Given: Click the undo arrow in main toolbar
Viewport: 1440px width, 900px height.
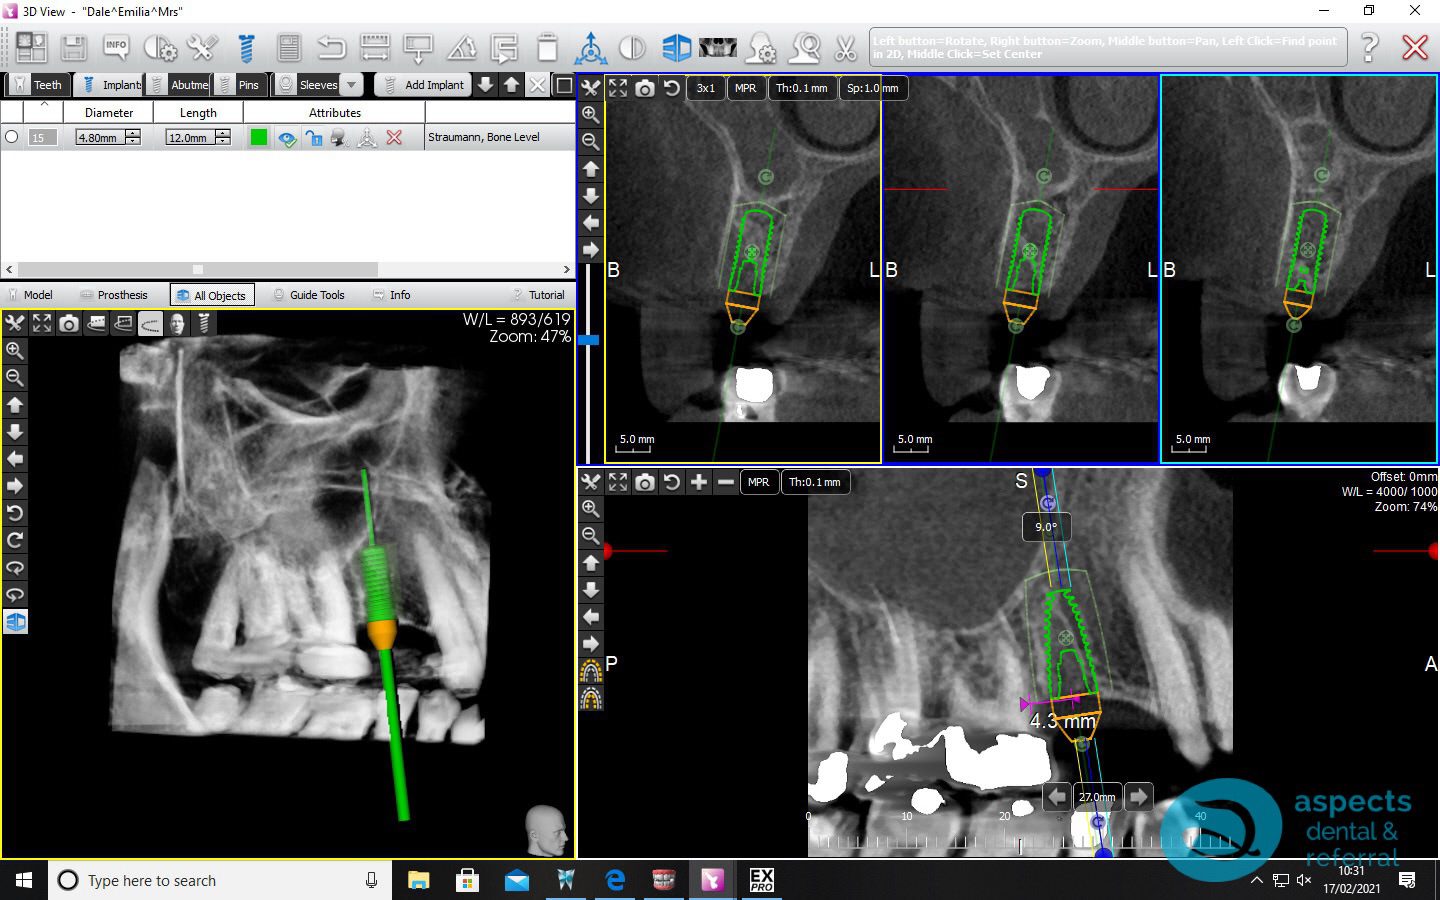Looking at the screenshot, I should (x=331, y=47).
